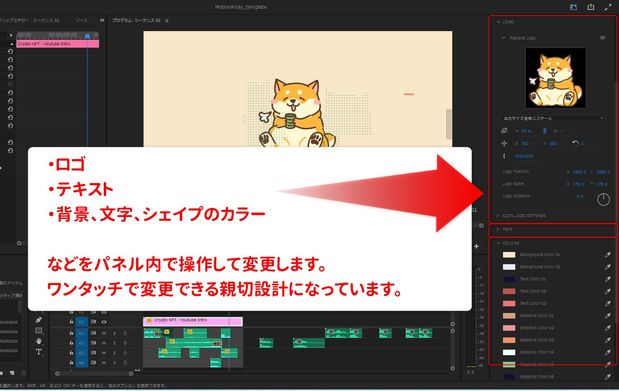The width and height of the screenshot is (619, 391).
Task: Toggle lock on the V1 video track
Action: (71, 322)
